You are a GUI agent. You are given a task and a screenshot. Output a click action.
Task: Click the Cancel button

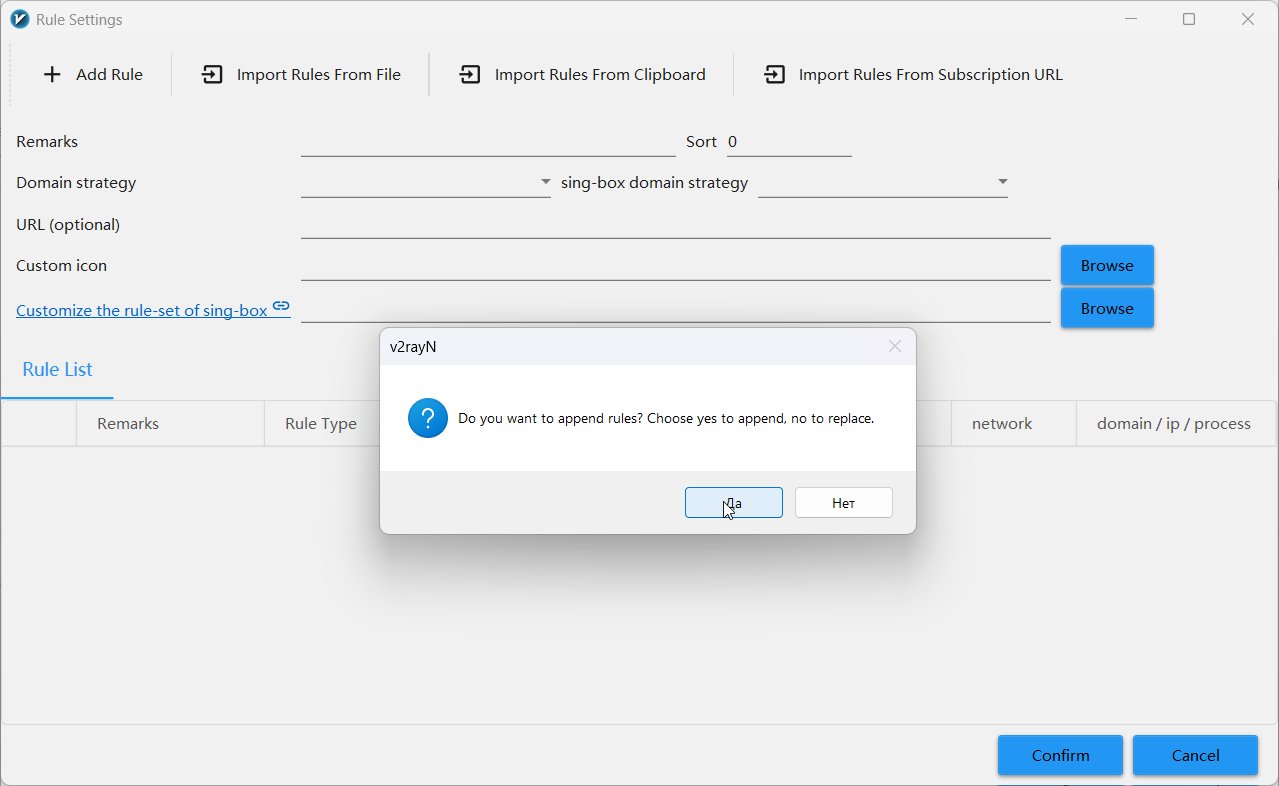1195,755
